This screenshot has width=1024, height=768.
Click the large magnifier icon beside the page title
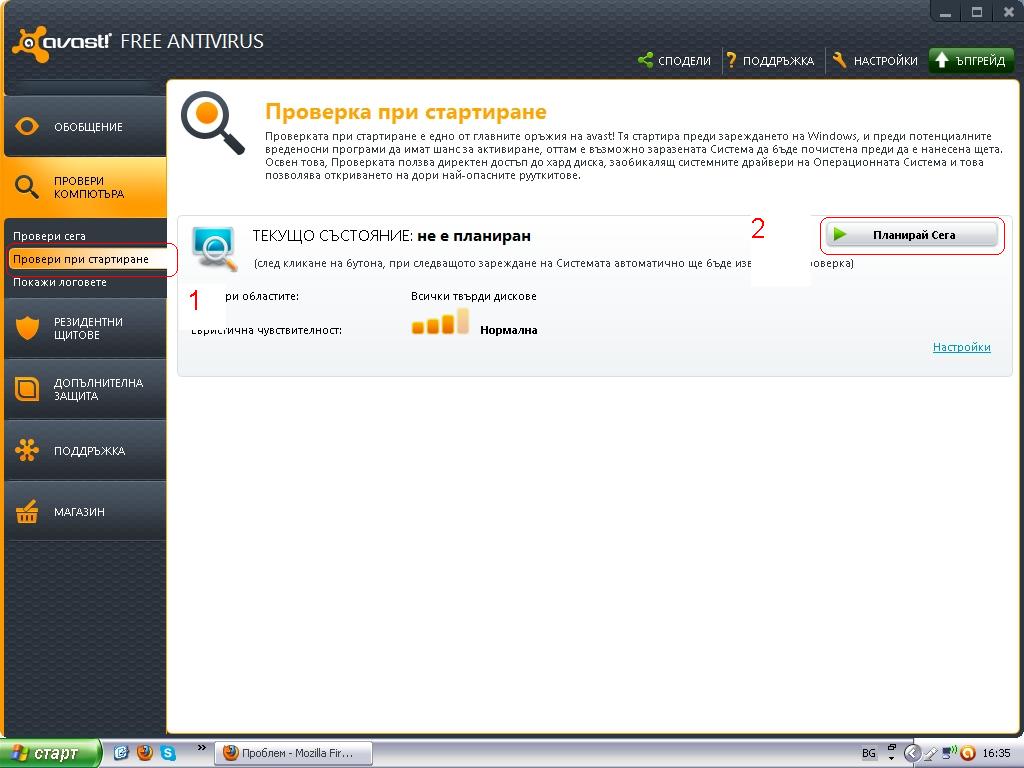pyautogui.click(x=213, y=123)
